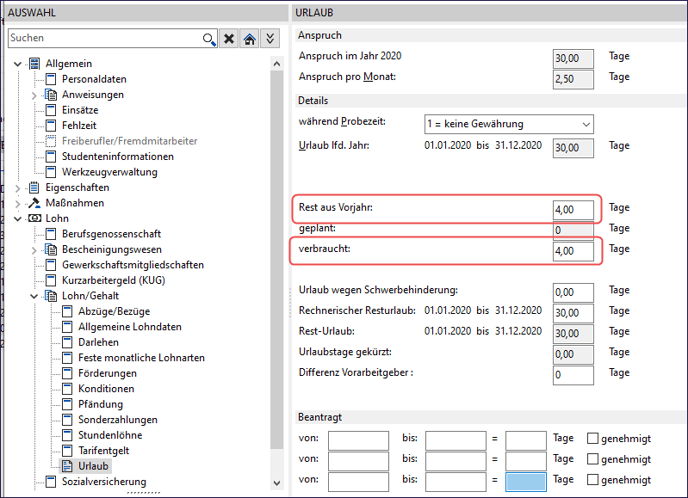Viewport: 688px width, 498px height.
Task: Select Allgemeine Lohndaten in tree
Action: coord(130,326)
